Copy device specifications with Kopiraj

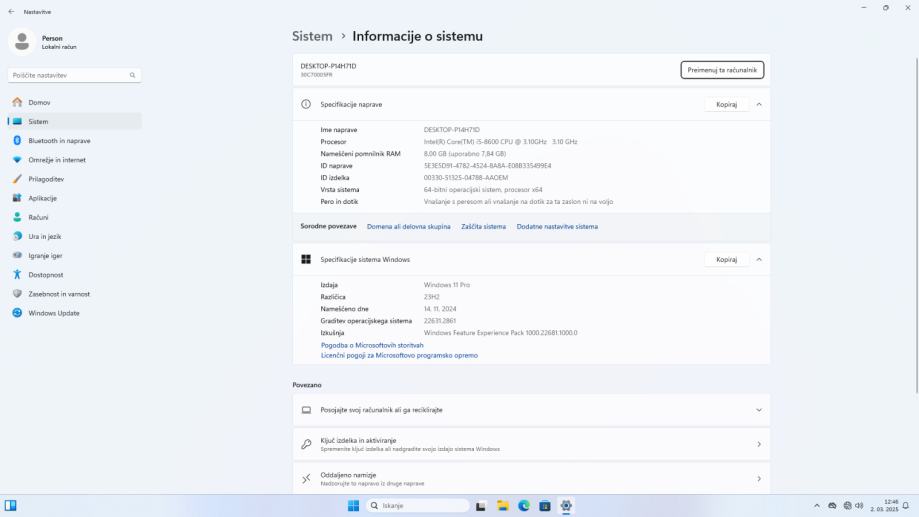pos(726,104)
